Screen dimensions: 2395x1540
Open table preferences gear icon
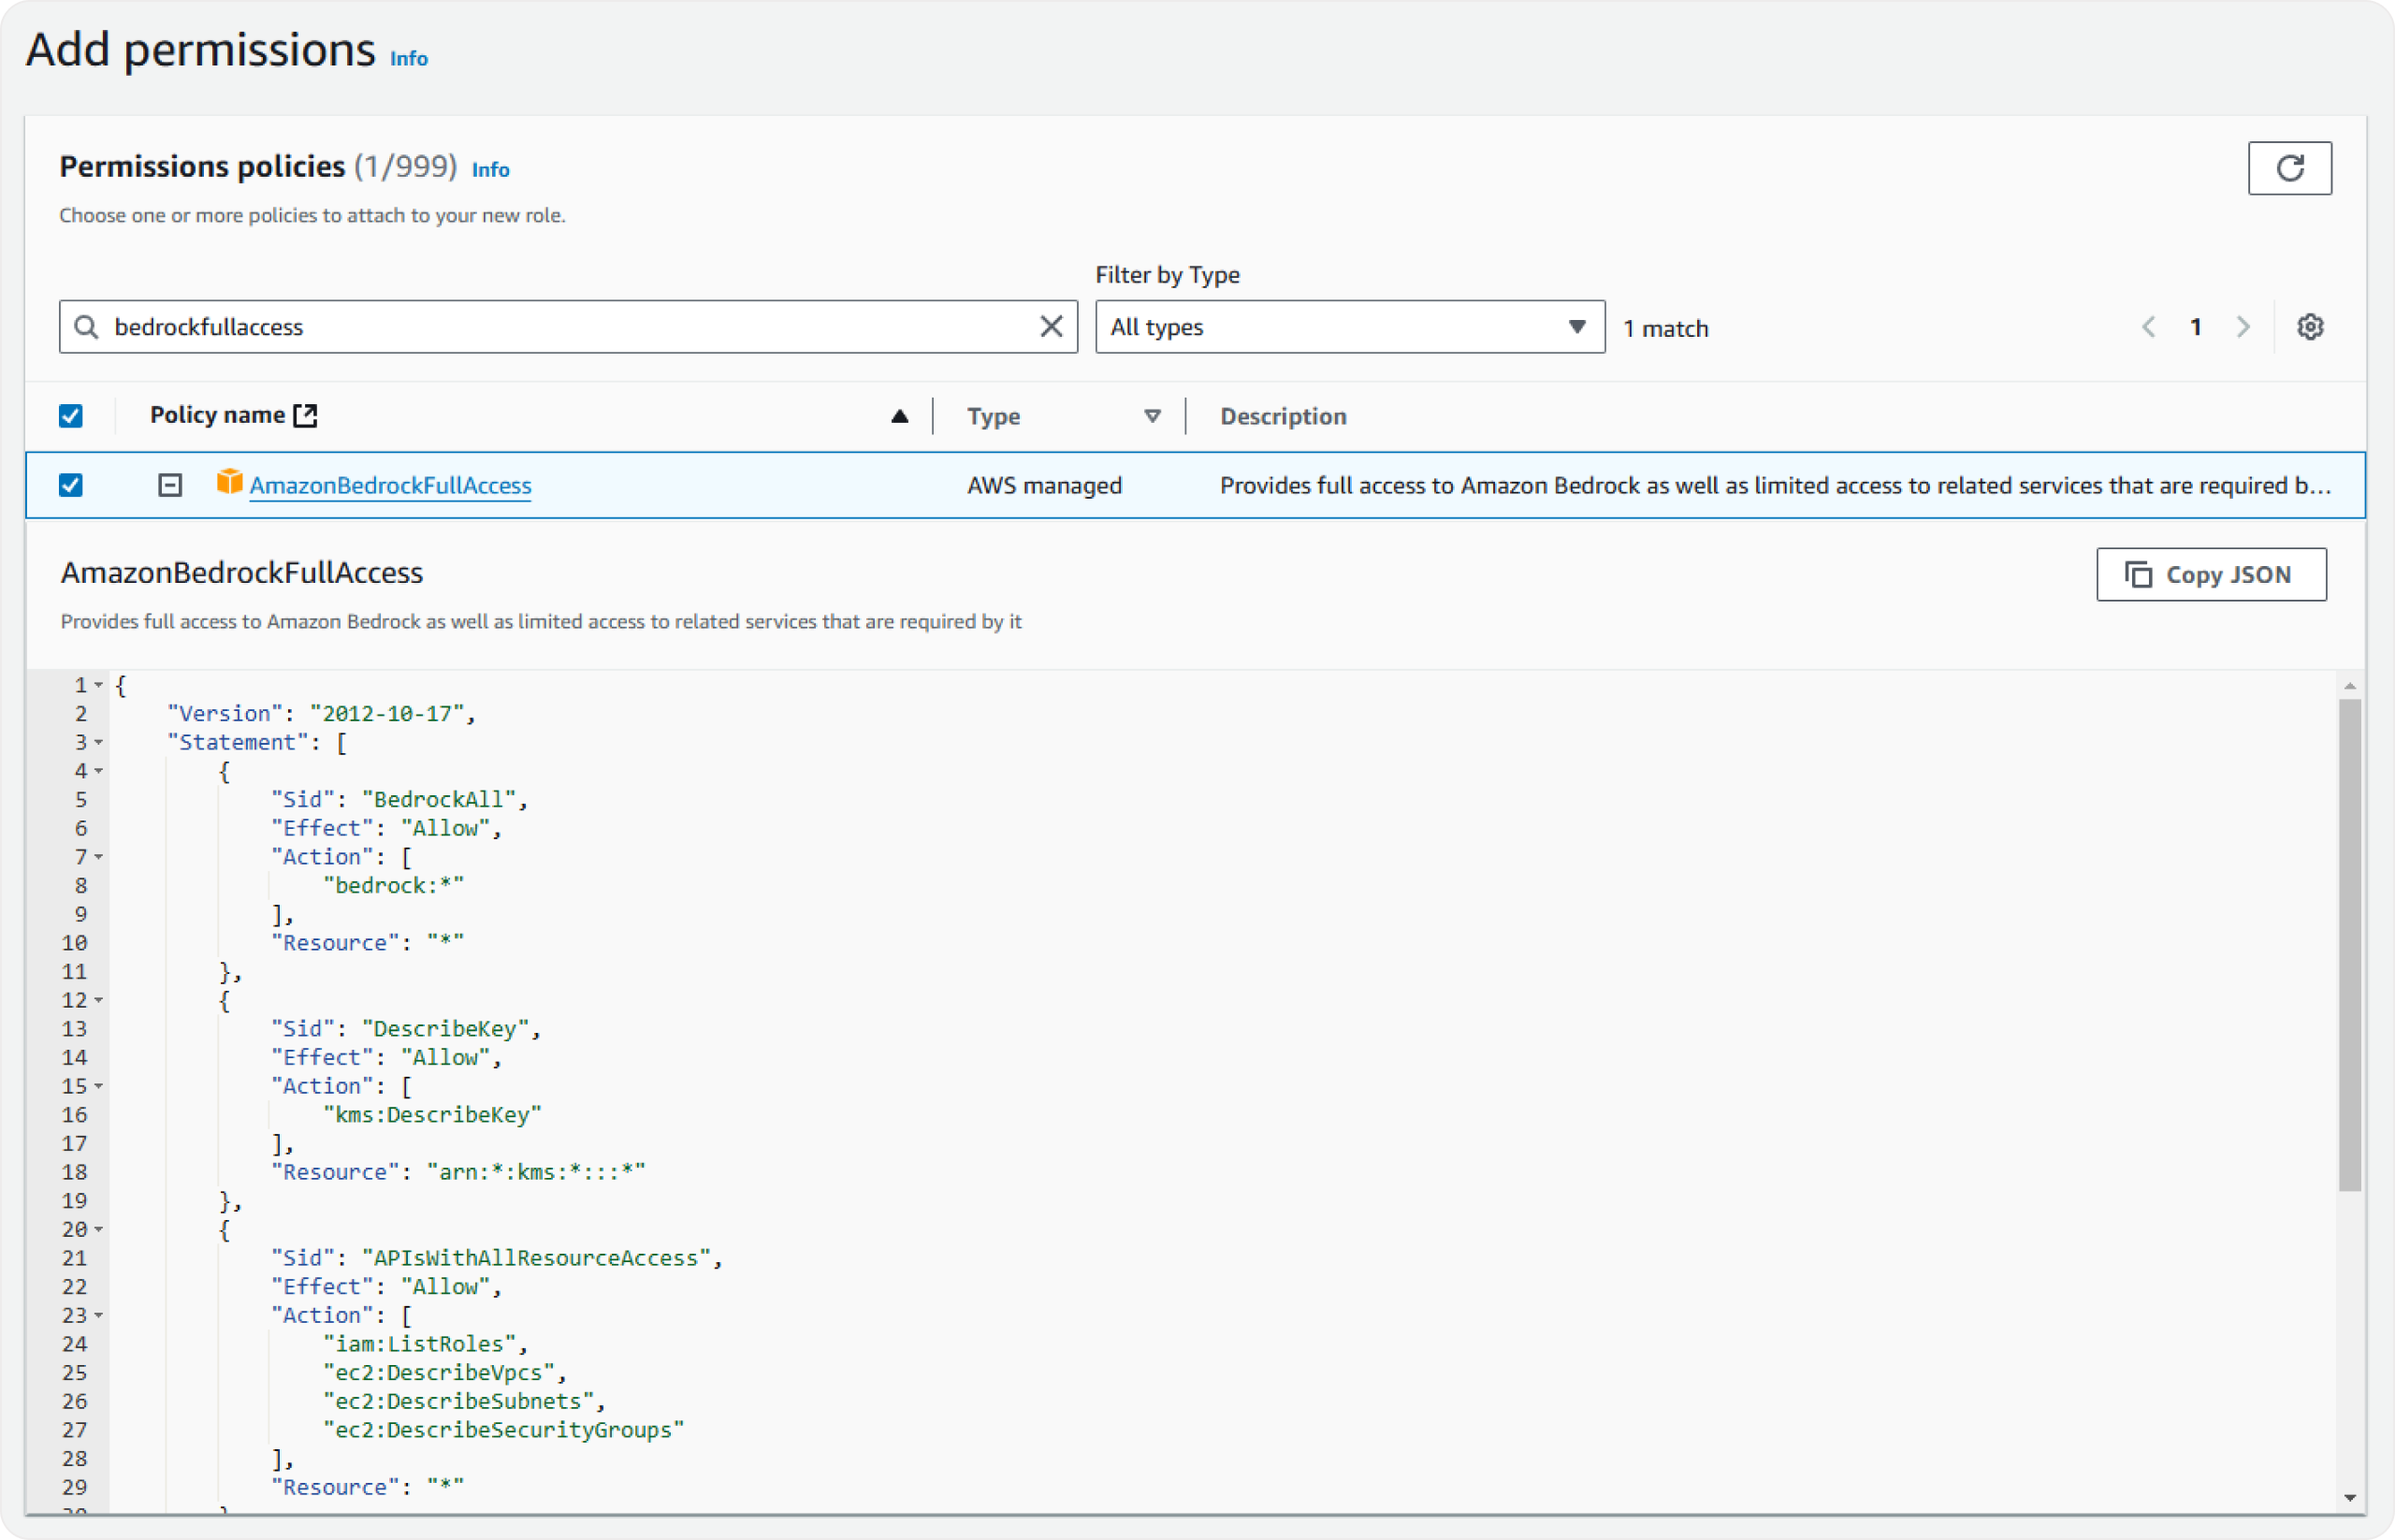(2309, 327)
